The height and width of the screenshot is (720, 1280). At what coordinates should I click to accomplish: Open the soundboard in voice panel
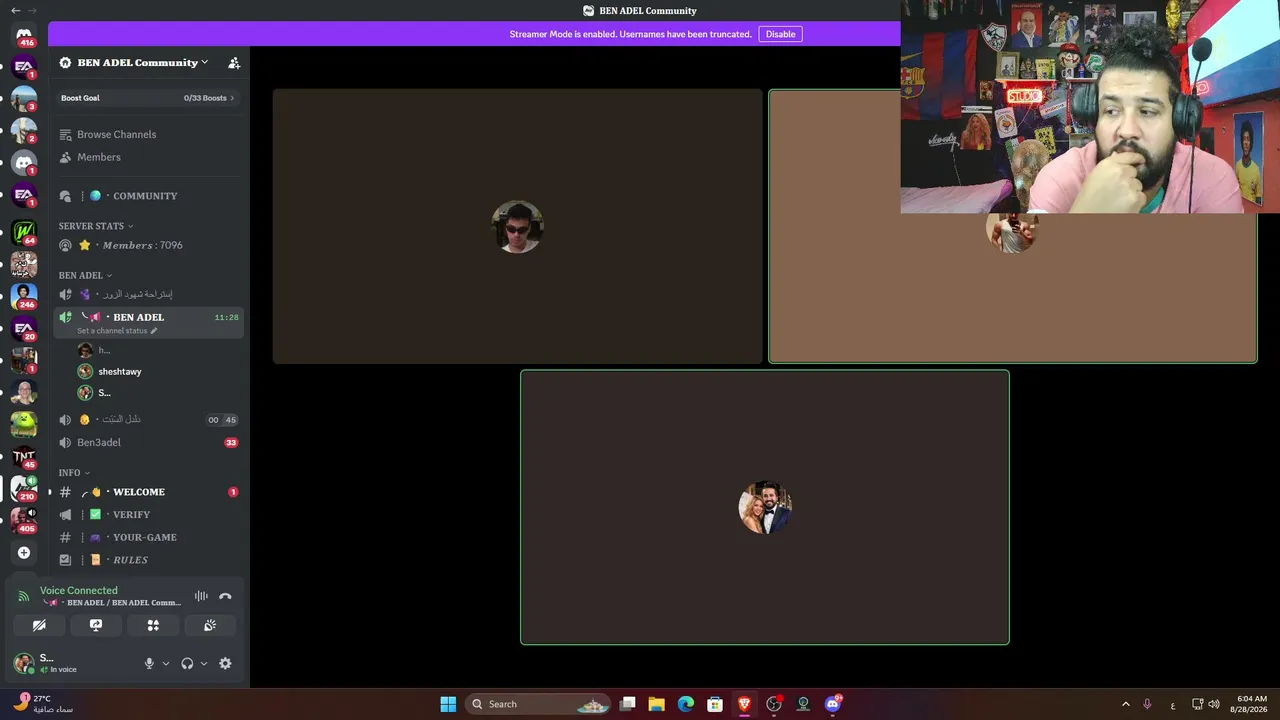210,625
